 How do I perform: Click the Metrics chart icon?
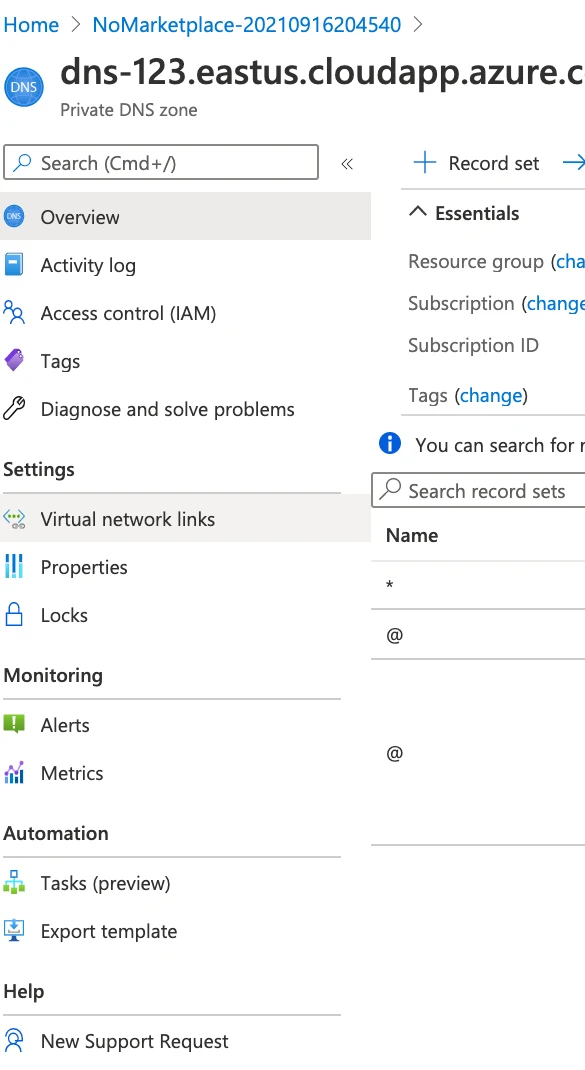click(14, 772)
